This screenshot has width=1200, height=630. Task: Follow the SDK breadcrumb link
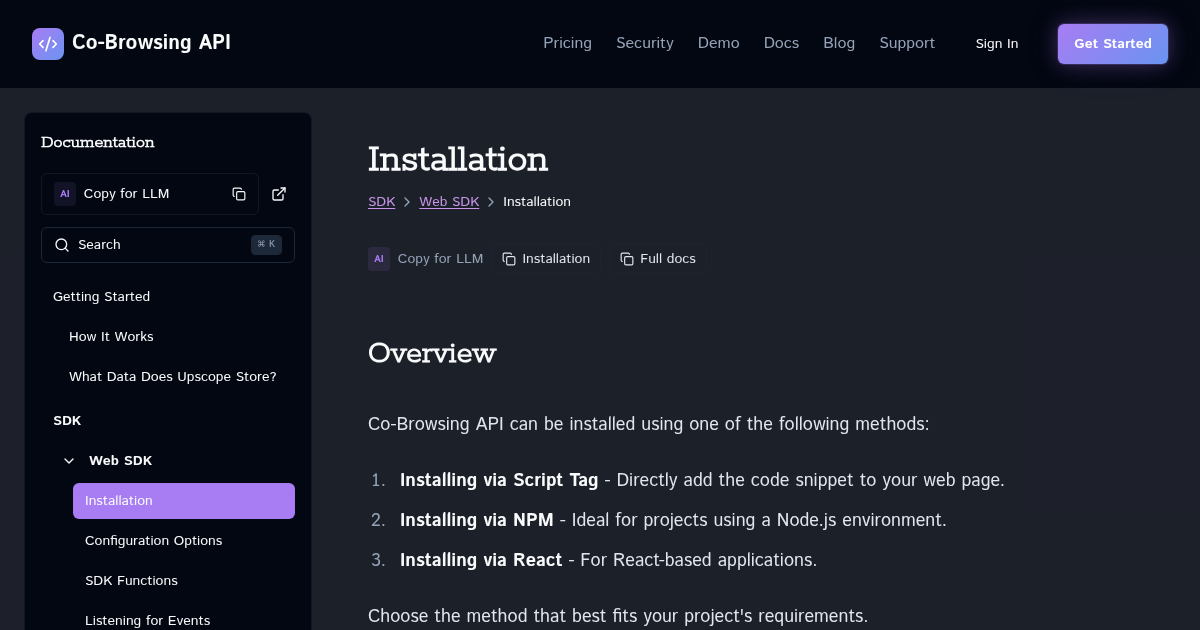(382, 202)
